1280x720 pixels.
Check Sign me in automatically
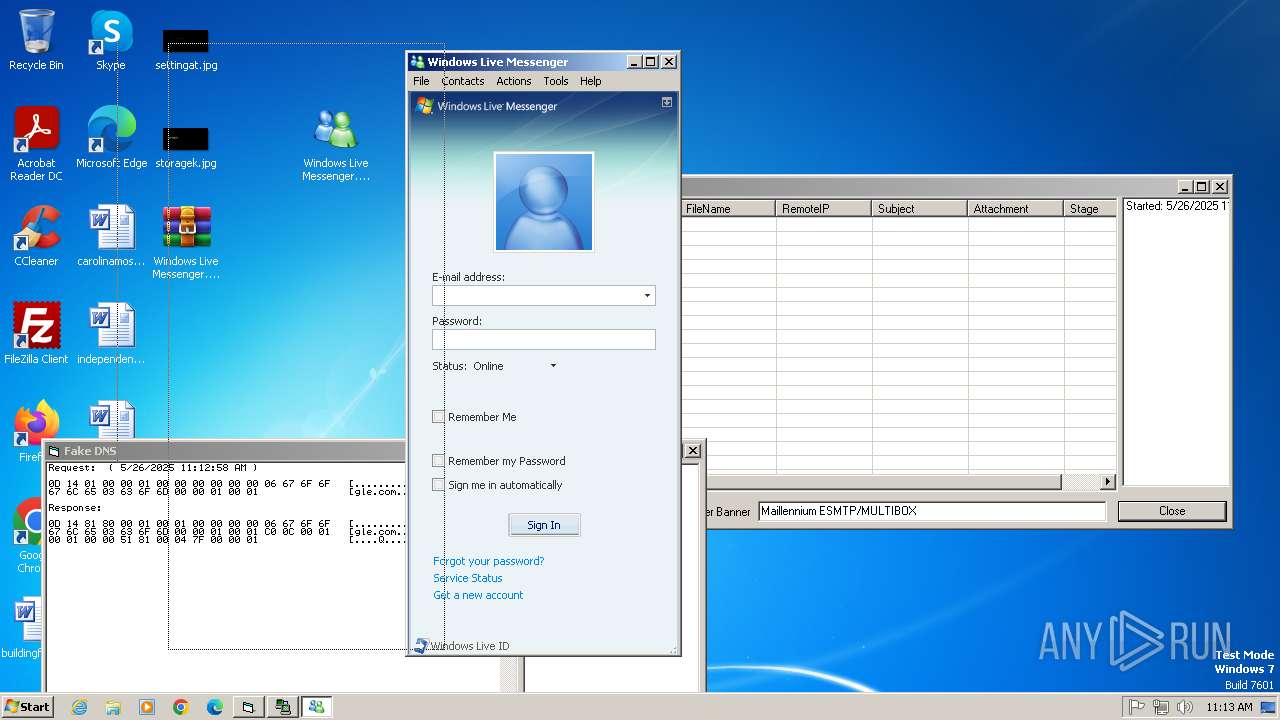point(438,485)
